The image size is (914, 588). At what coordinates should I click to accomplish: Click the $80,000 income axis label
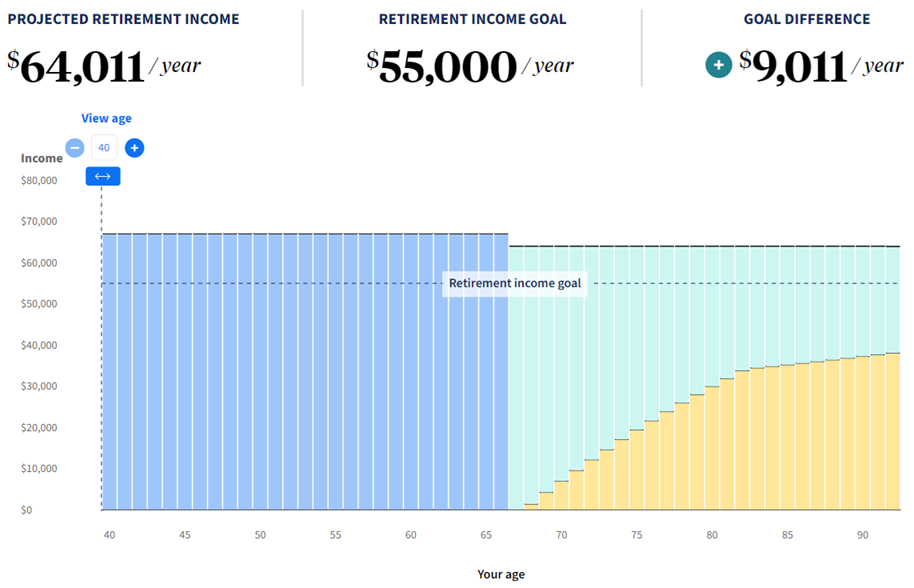(40, 181)
